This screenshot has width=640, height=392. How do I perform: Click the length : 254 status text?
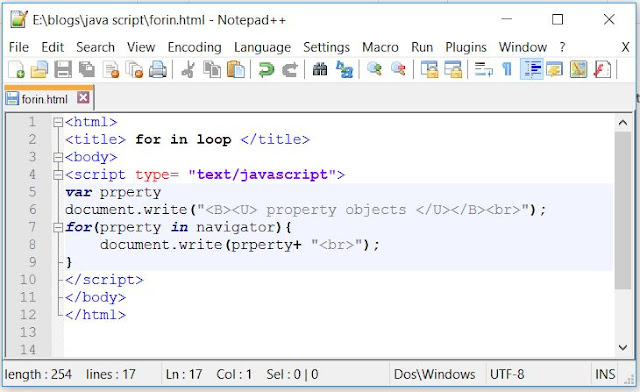pos(38,374)
